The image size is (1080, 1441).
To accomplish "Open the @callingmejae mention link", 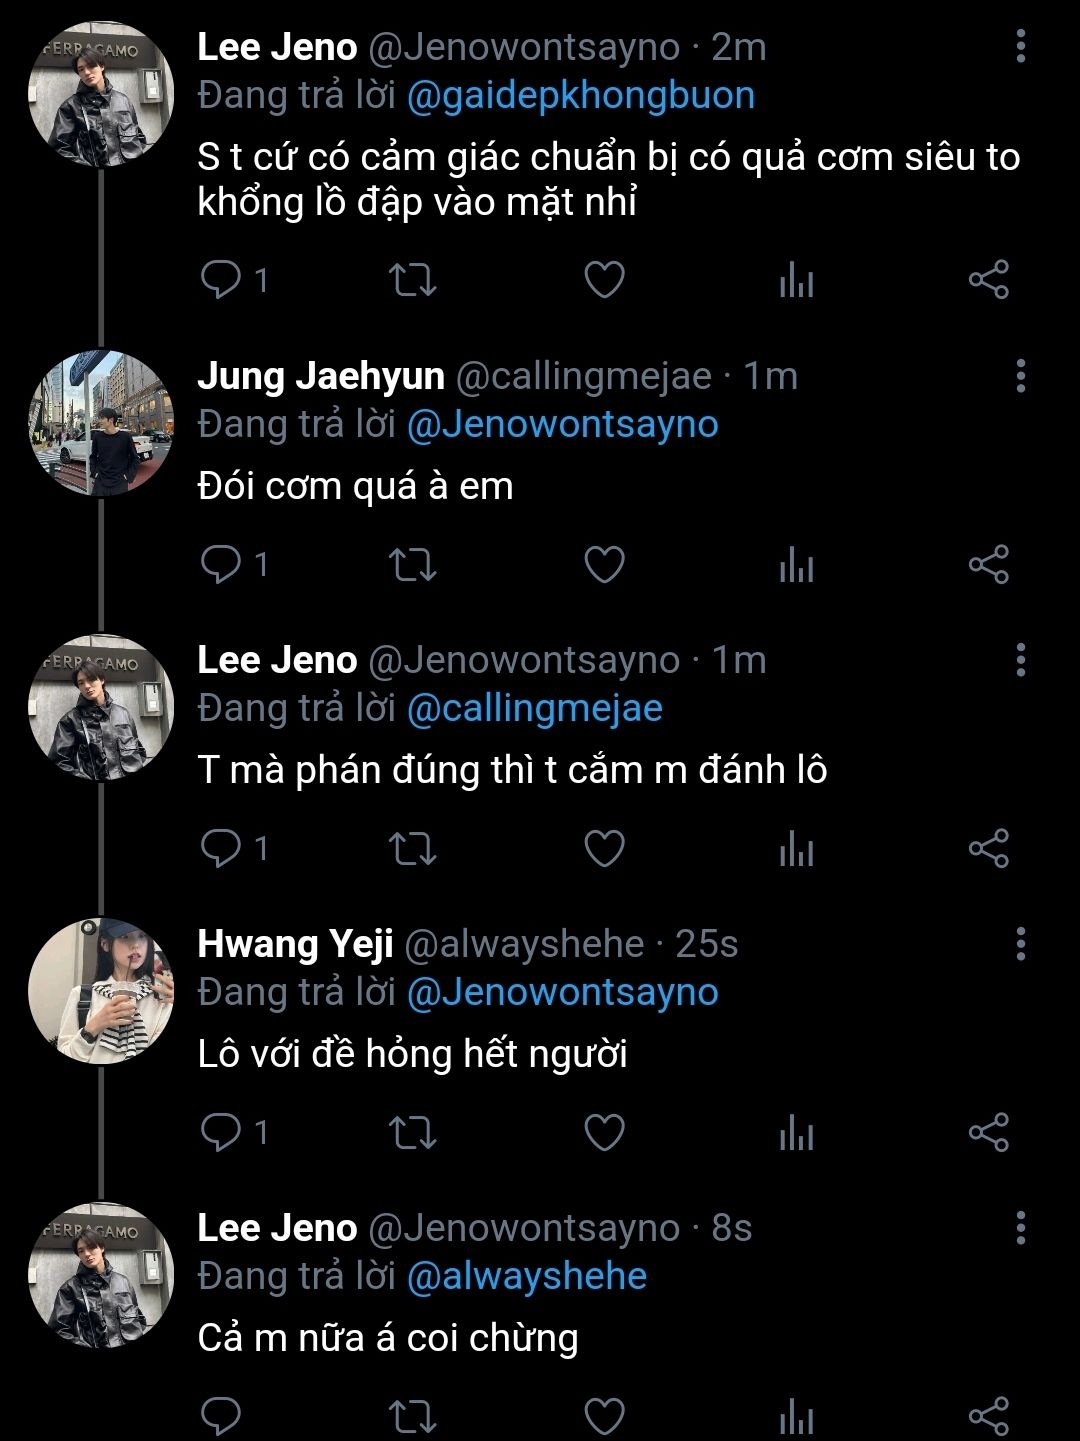I will pos(534,709).
